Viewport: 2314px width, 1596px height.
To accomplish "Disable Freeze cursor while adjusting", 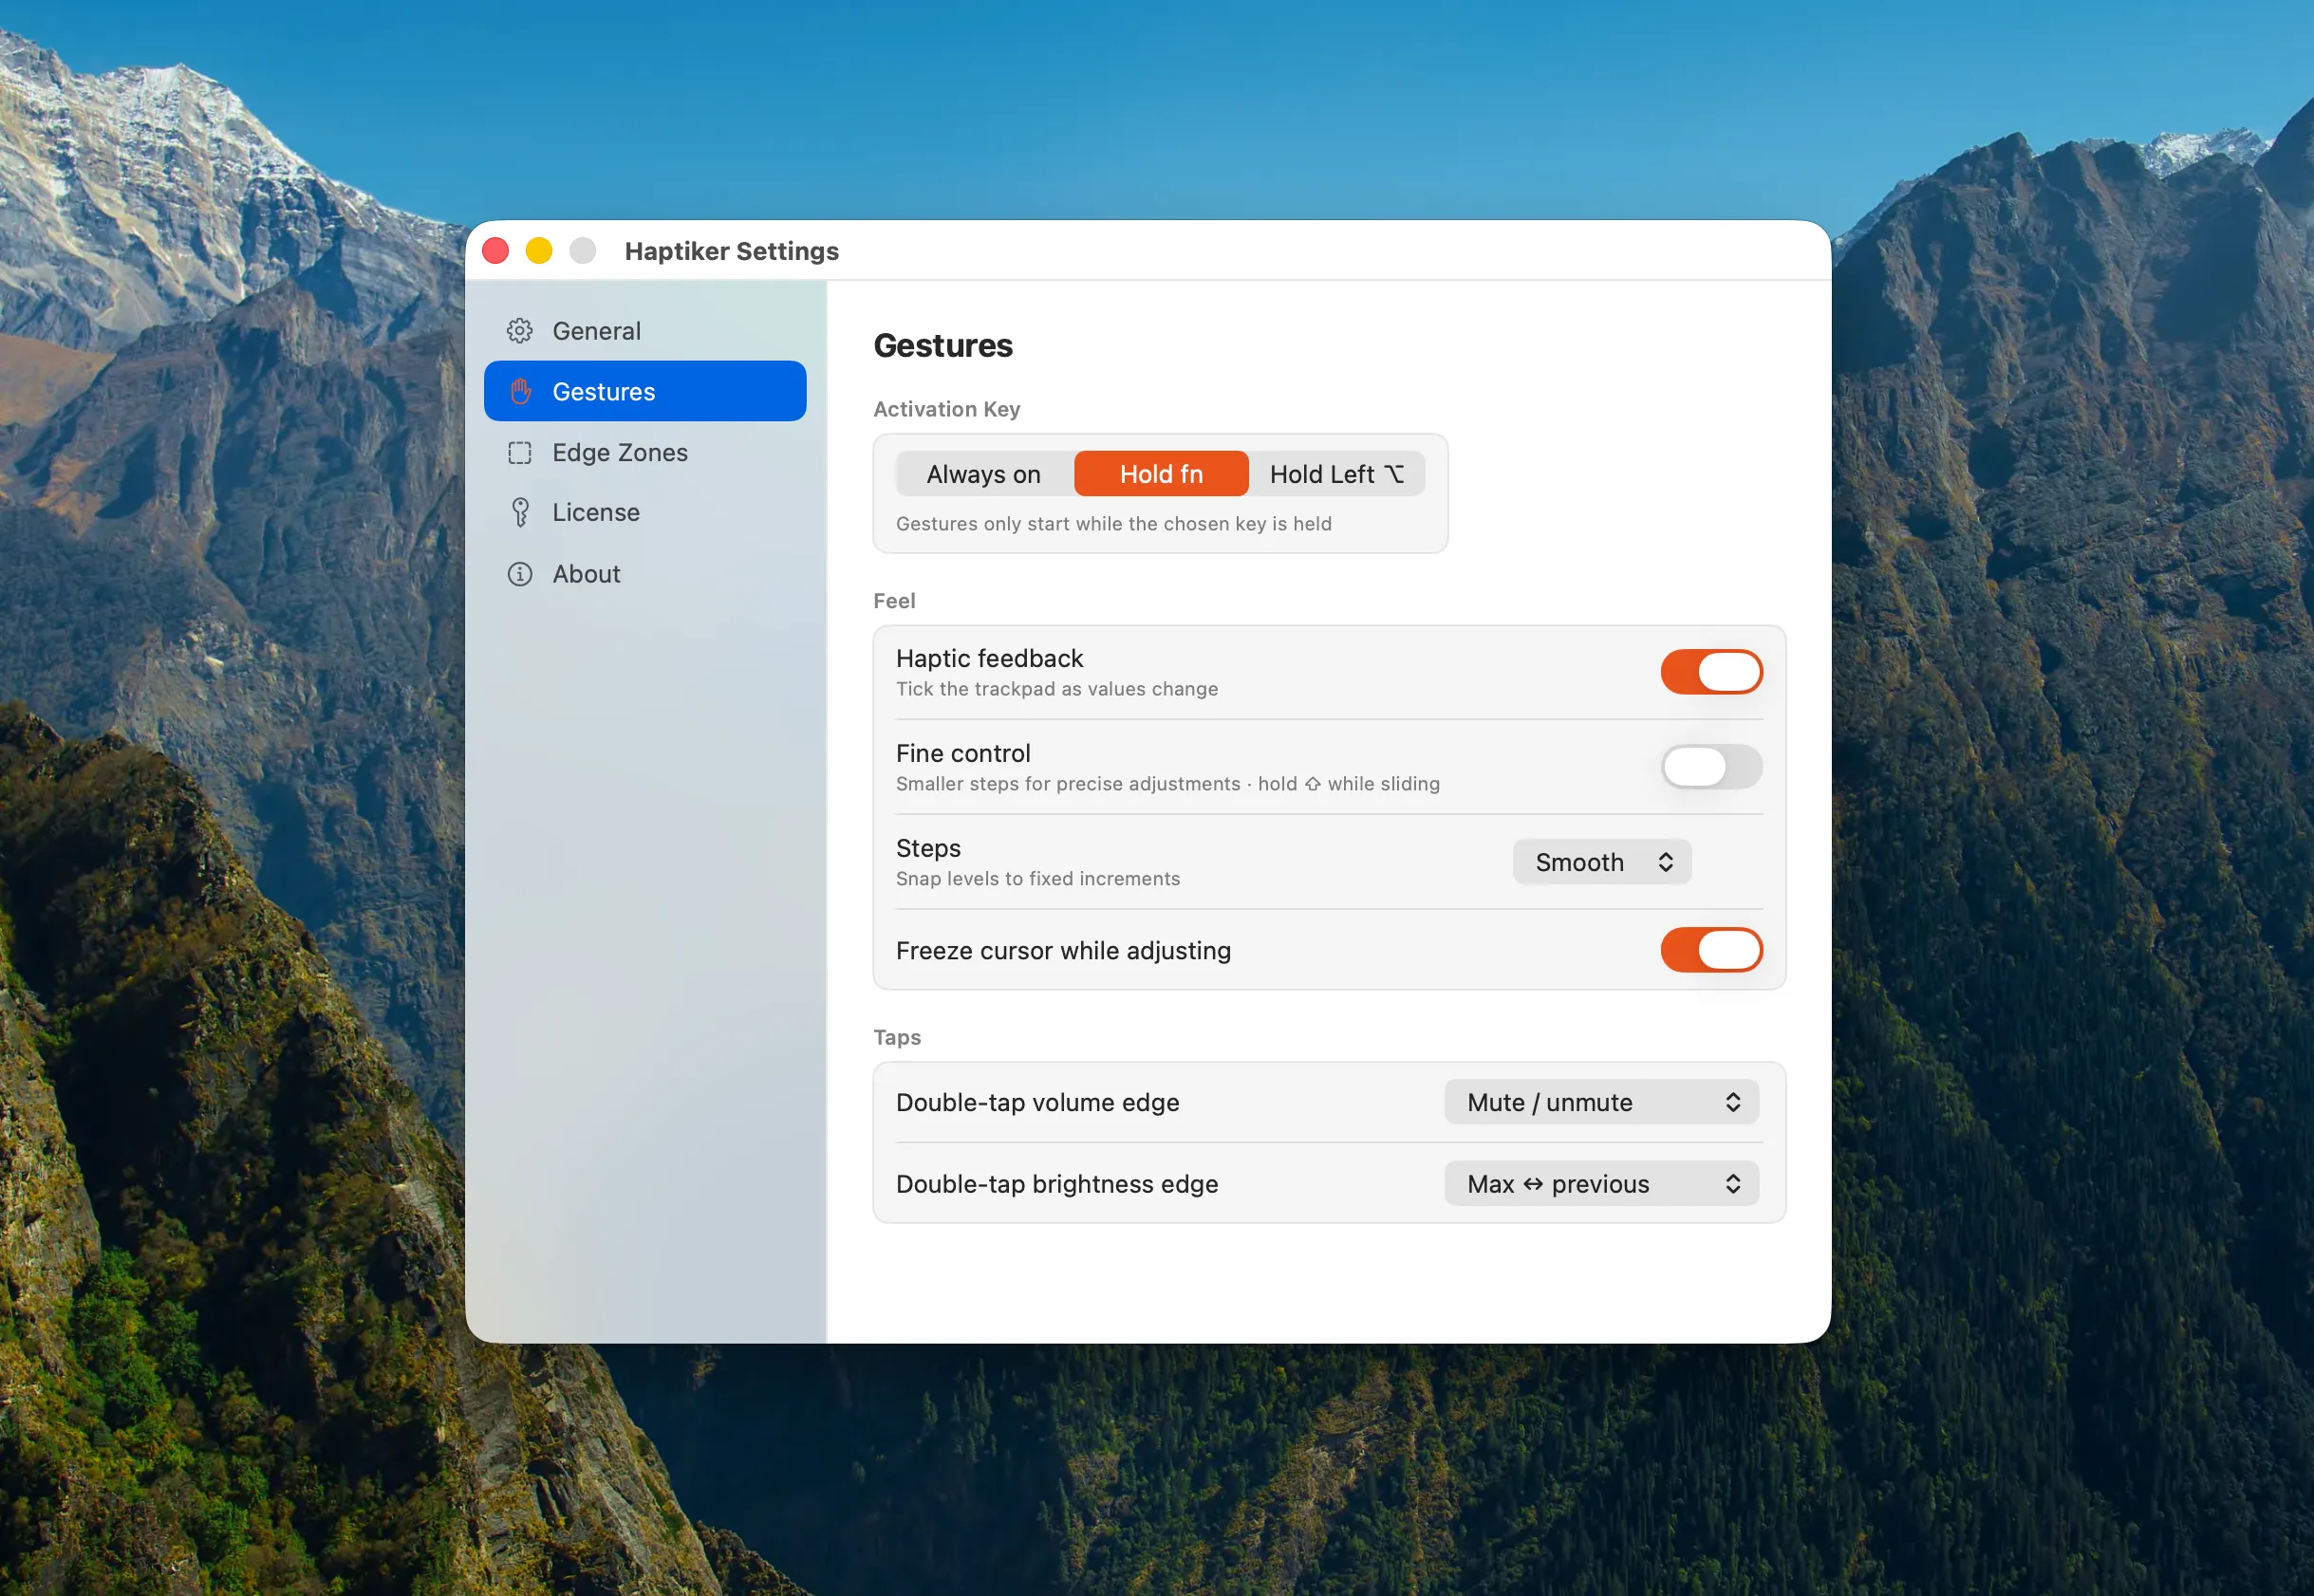I will 1711,950.
